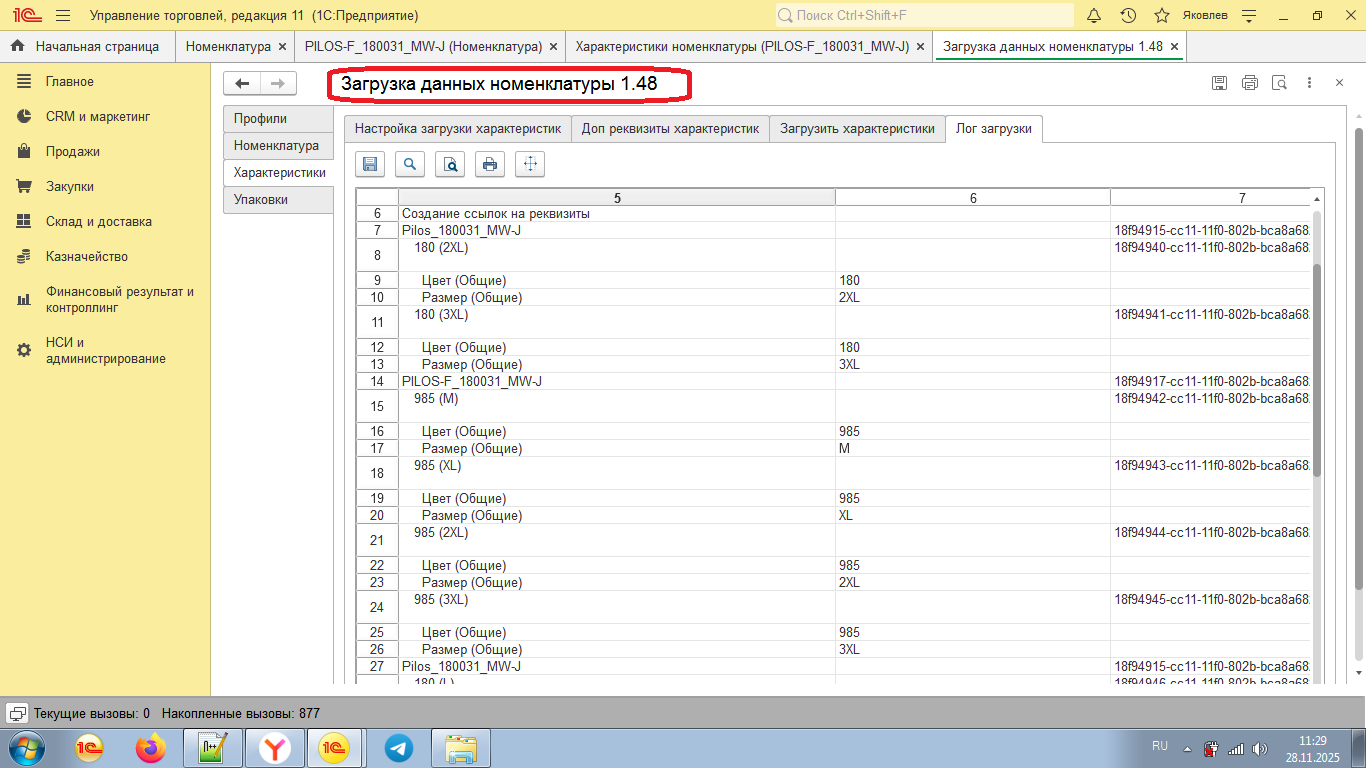Select row header 15 in the log table
This screenshot has width=1366, height=768.
coord(377,407)
